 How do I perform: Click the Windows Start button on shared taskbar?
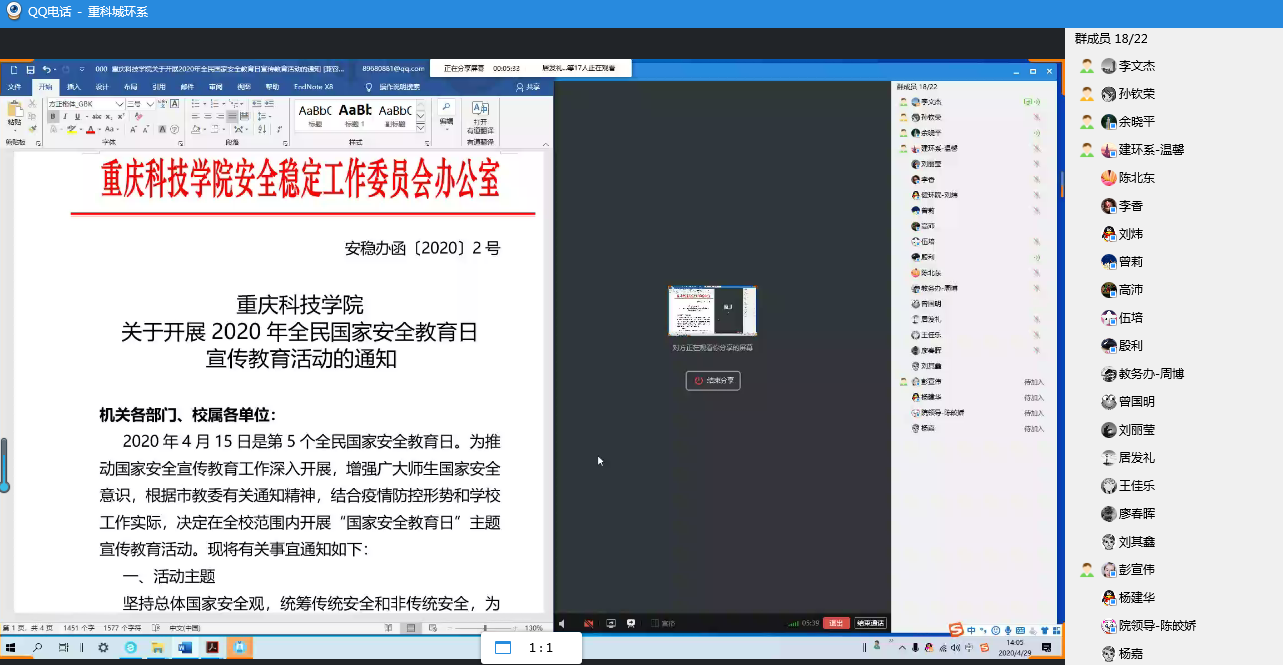[x=11, y=648]
